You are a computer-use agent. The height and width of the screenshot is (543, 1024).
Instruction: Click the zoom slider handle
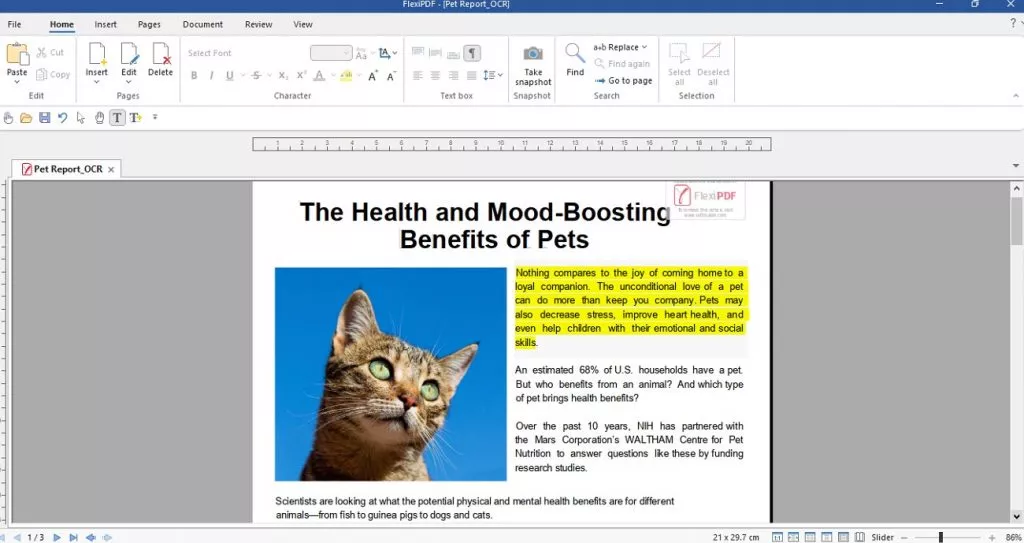[x=940, y=537]
